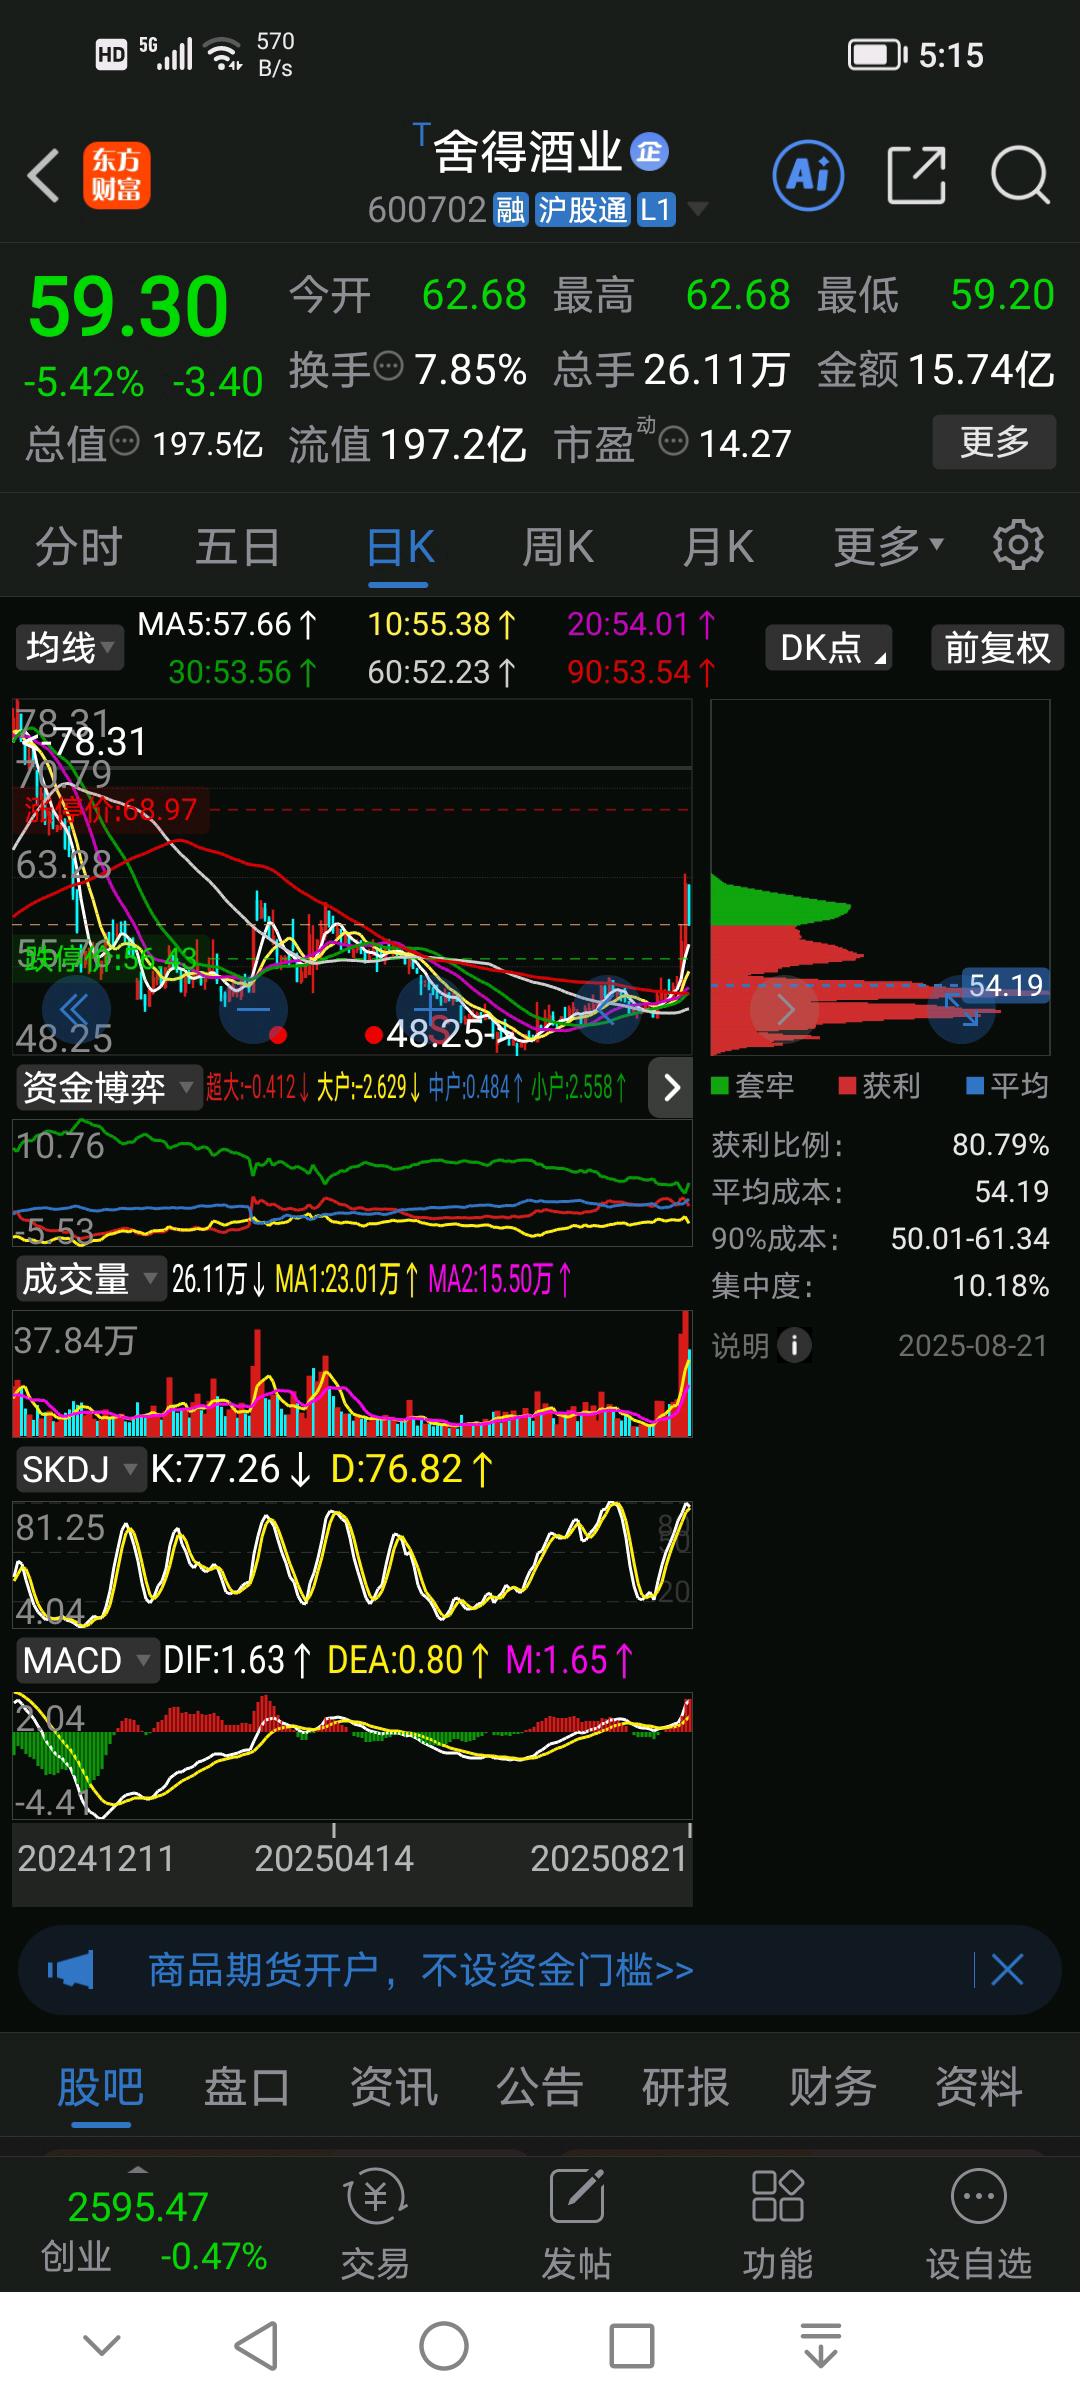Open the MACD indicator dropdown
Viewport: 1080px width, 2400px height.
tap(86, 1660)
